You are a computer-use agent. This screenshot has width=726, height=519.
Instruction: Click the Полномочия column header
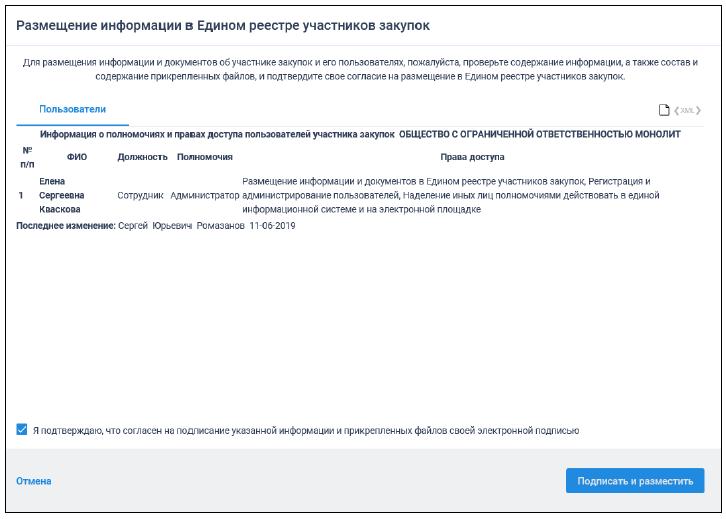tap(204, 157)
